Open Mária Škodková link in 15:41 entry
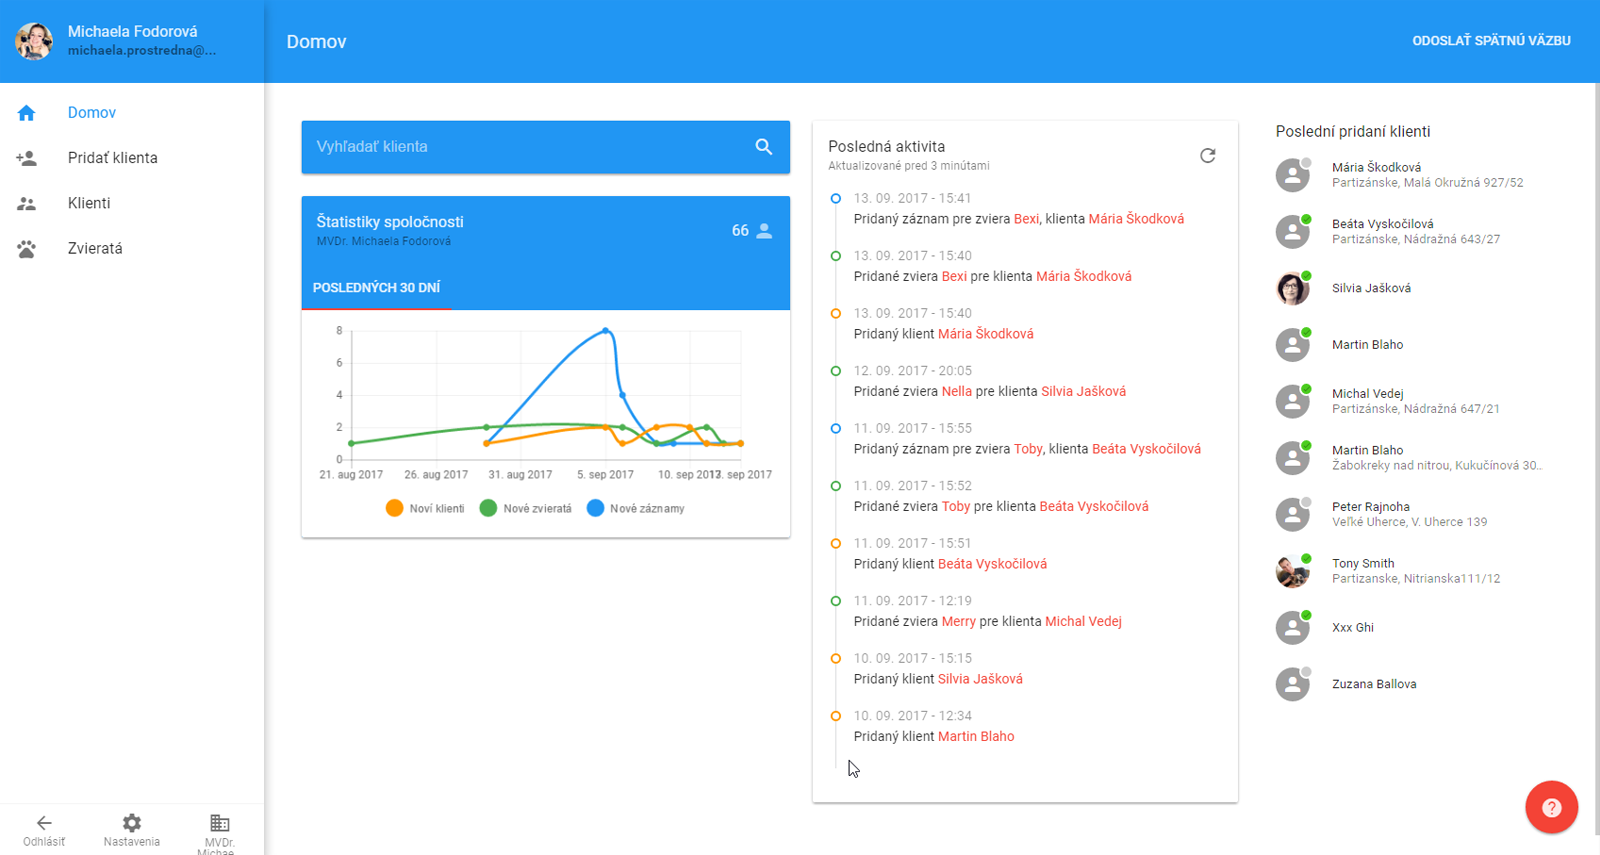The height and width of the screenshot is (855, 1600). coord(1136,219)
